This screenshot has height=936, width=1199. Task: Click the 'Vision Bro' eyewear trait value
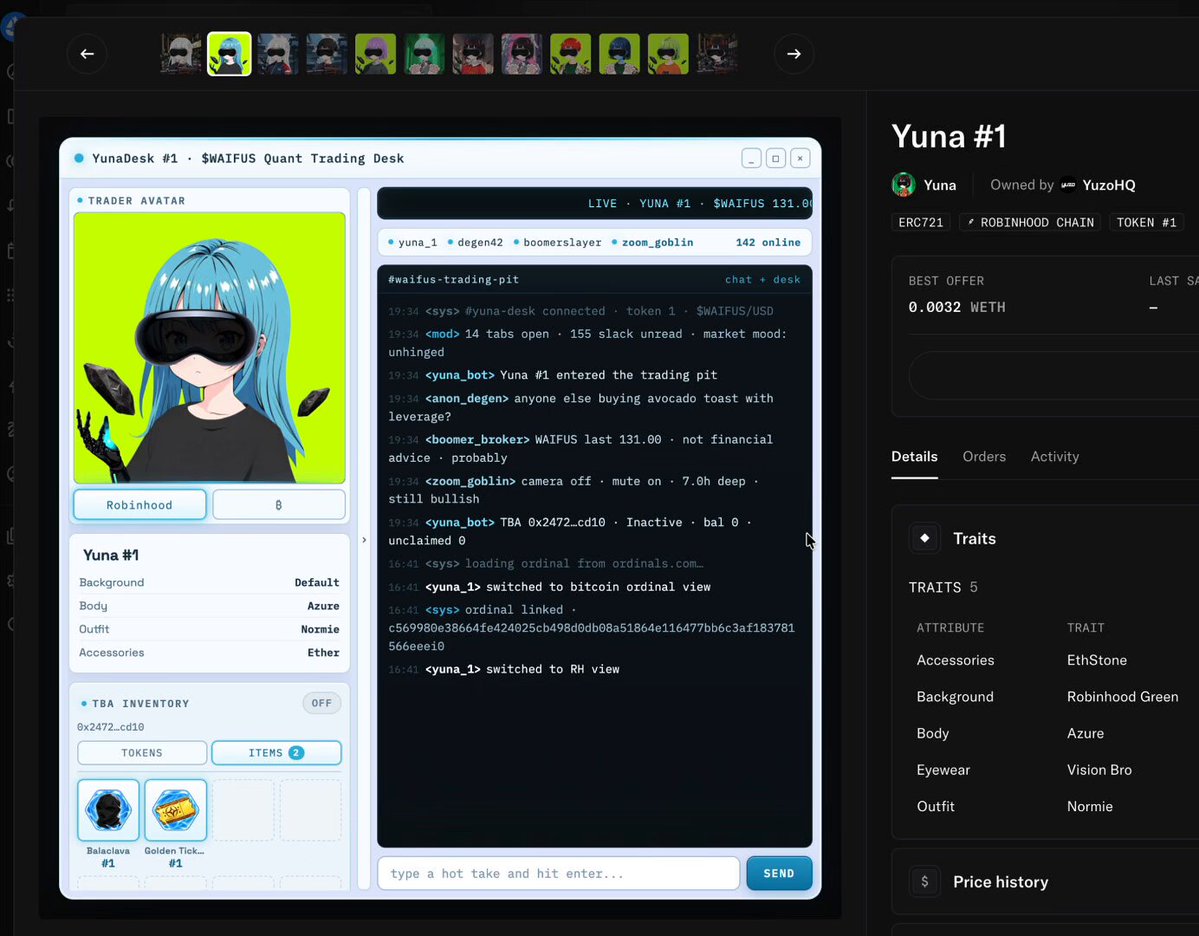coord(1100,770)
